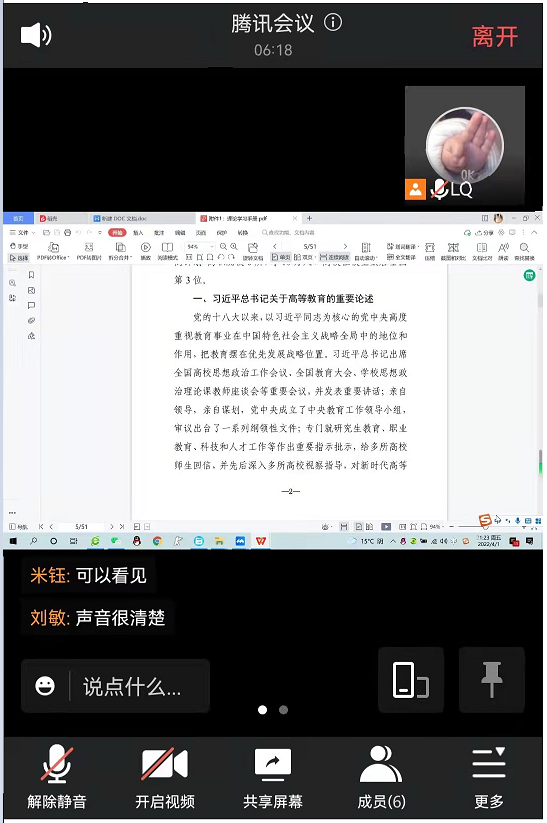
Task: Open the 文件 menu dropdown in WPS
Action: pyautogui.click(x=23, y=232)
